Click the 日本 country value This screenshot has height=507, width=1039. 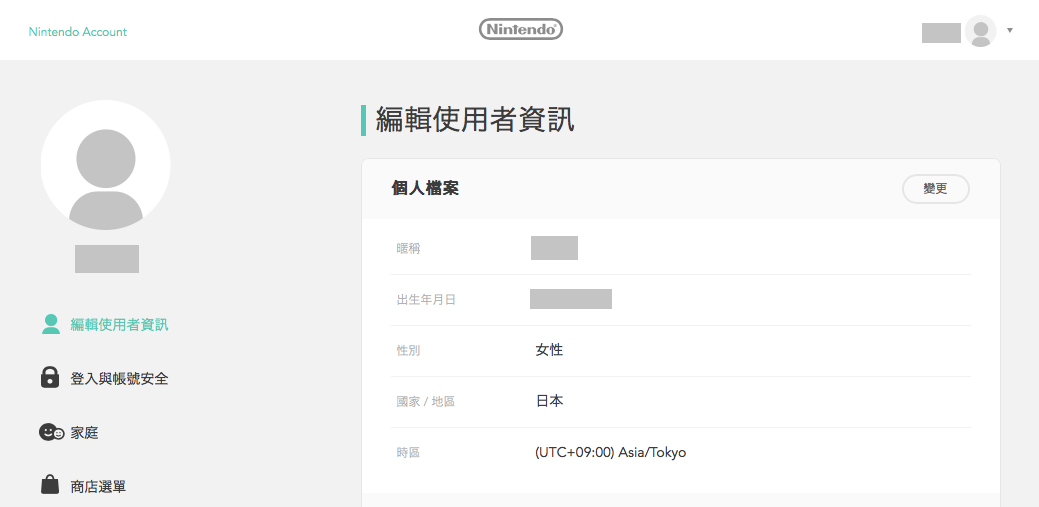click(x=549, y=401)
